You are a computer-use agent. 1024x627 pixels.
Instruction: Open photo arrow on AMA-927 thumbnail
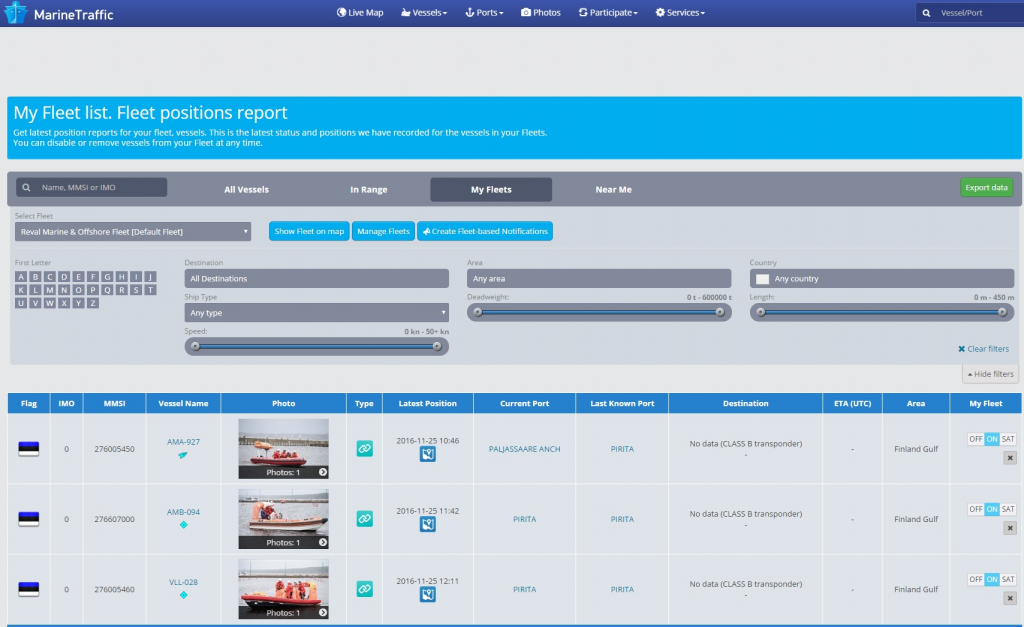tap(323, 472)
